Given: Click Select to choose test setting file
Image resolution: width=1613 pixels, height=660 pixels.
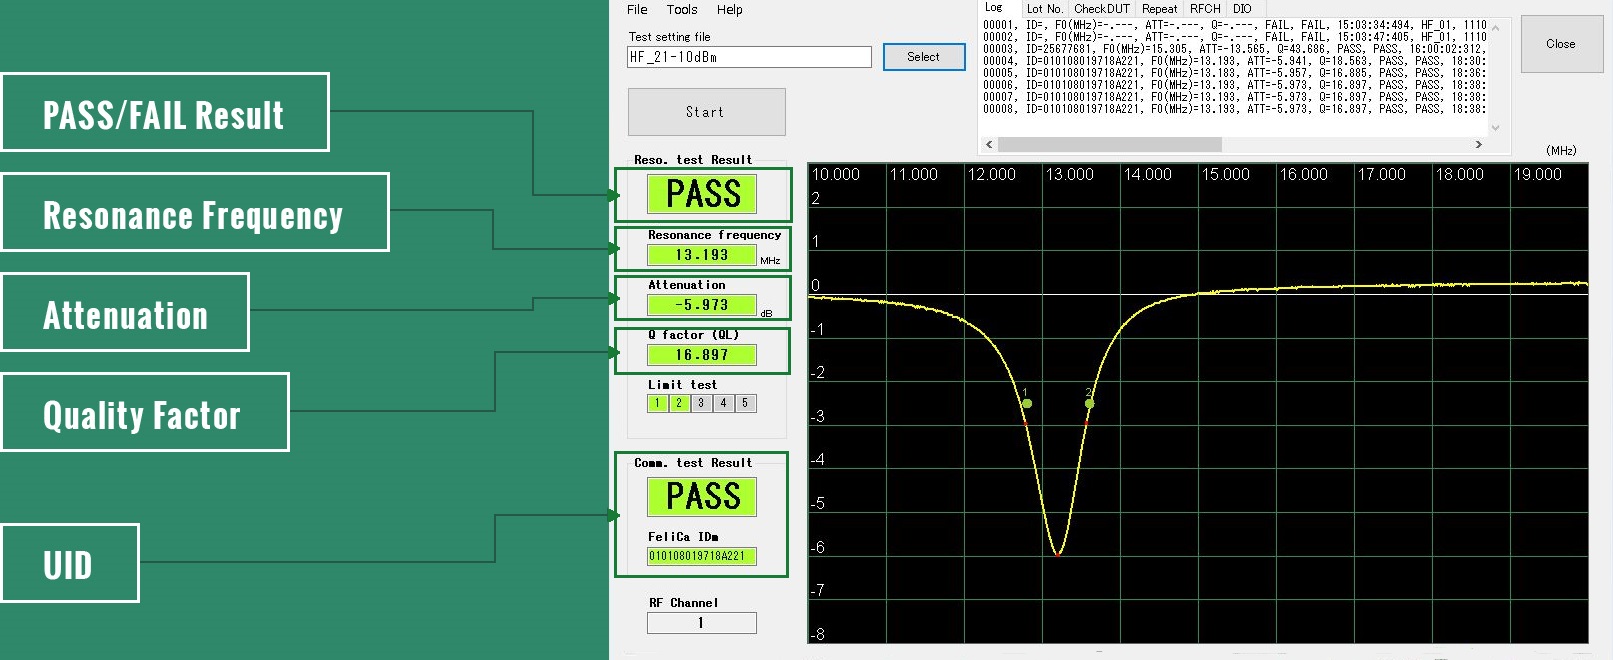Looking at the screenshot, I should (x=923, y=57).
